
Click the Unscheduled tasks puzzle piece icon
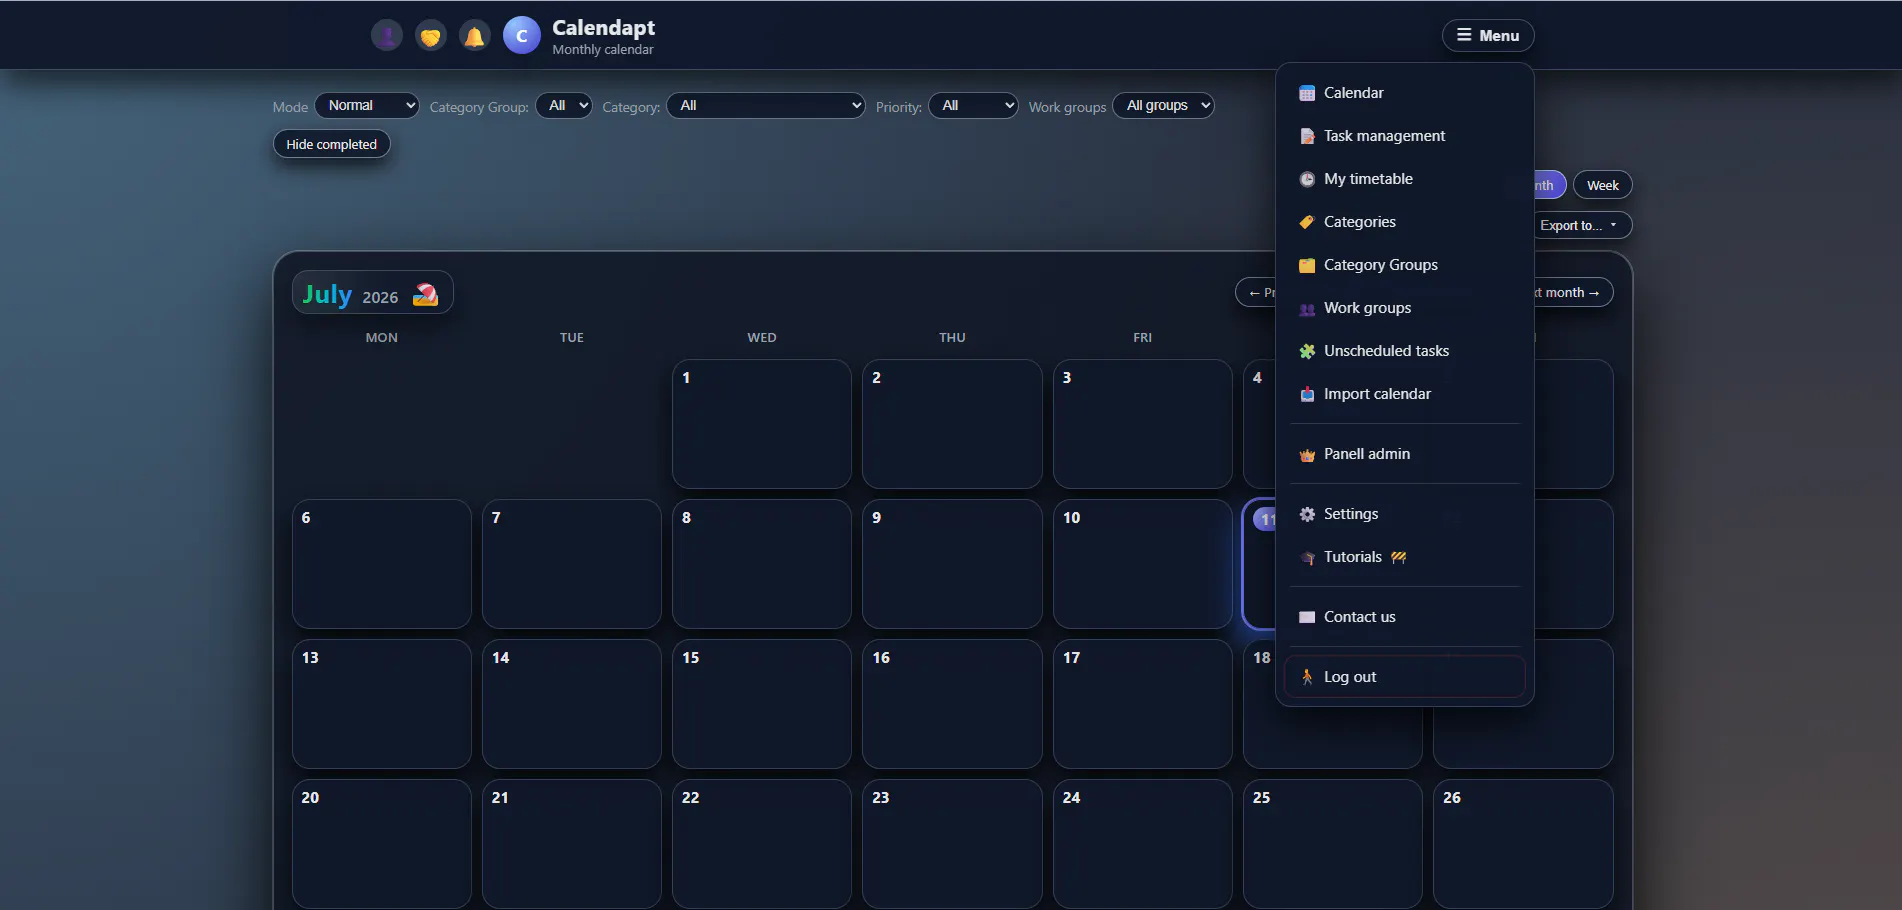[1307, 351]
